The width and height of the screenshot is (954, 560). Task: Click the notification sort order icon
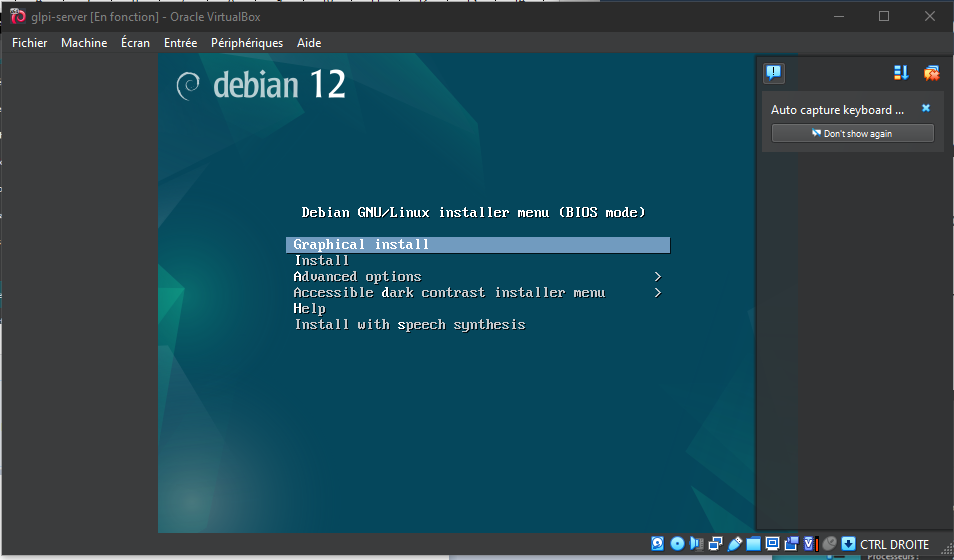point(901,73)
